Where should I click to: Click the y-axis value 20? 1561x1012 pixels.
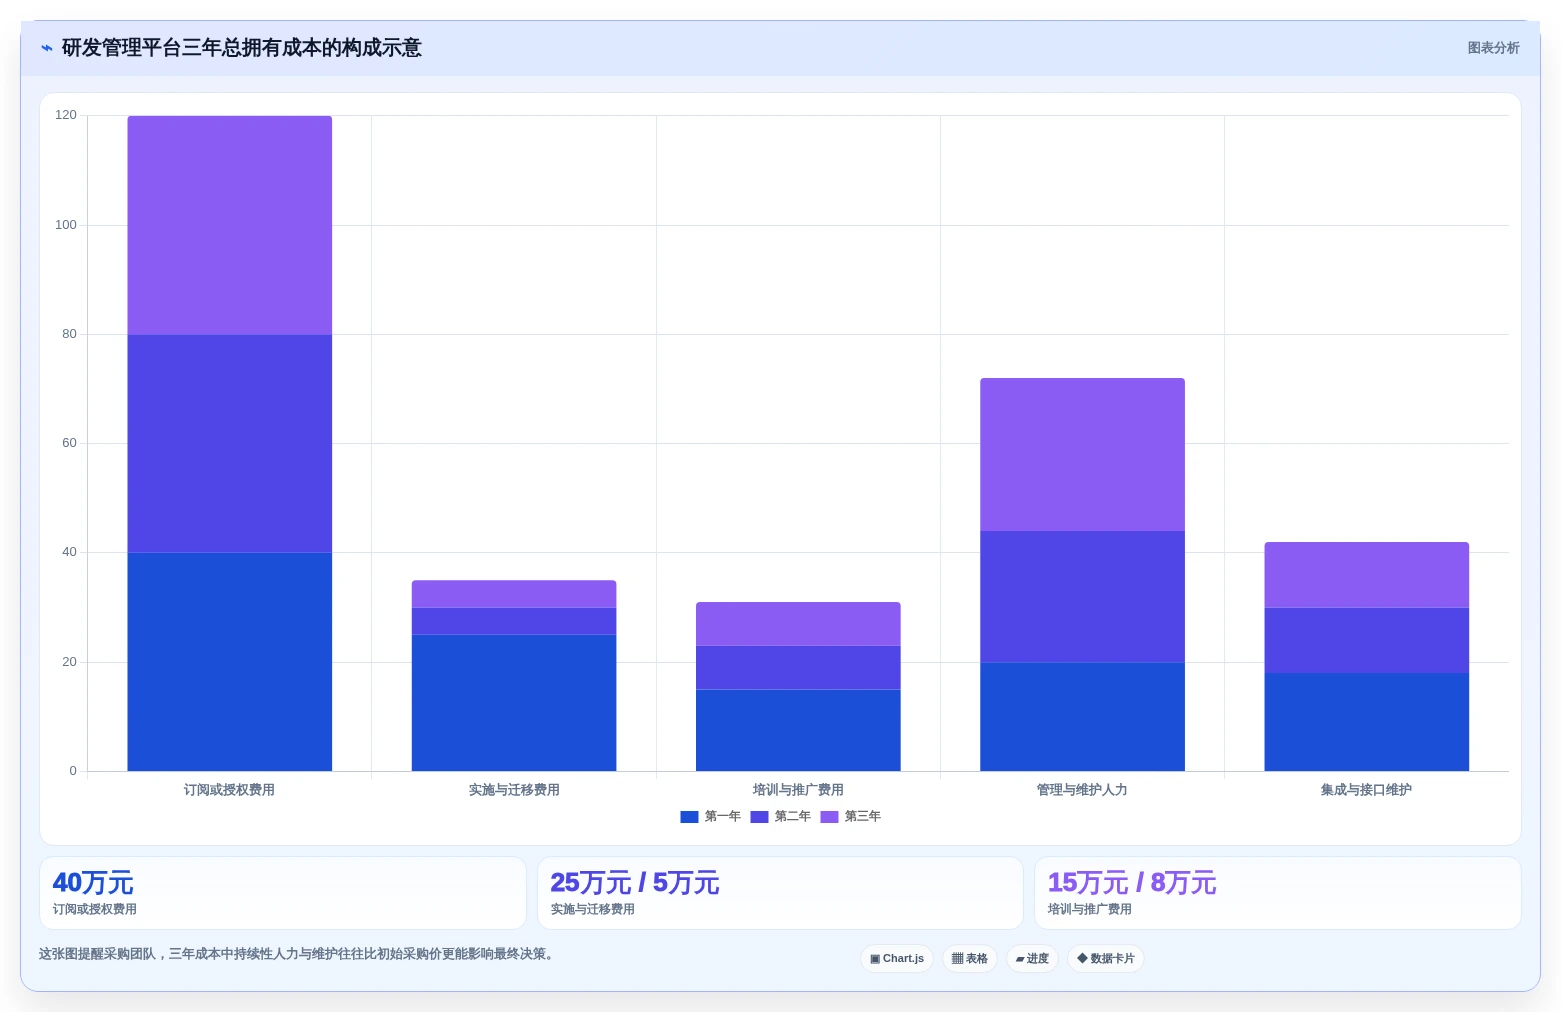(x=69, y=662)
